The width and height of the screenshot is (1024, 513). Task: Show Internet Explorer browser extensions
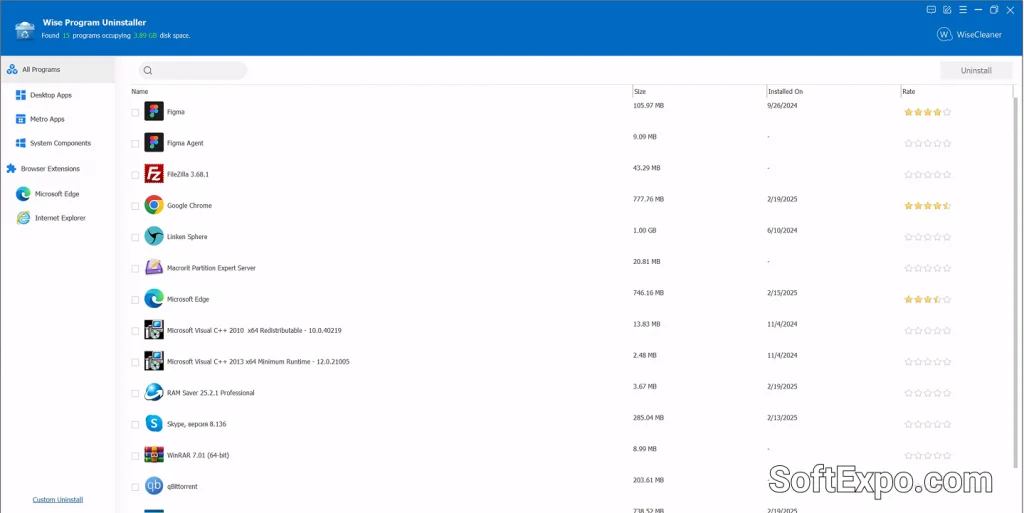pyautogui.click(x=60, y=218)
